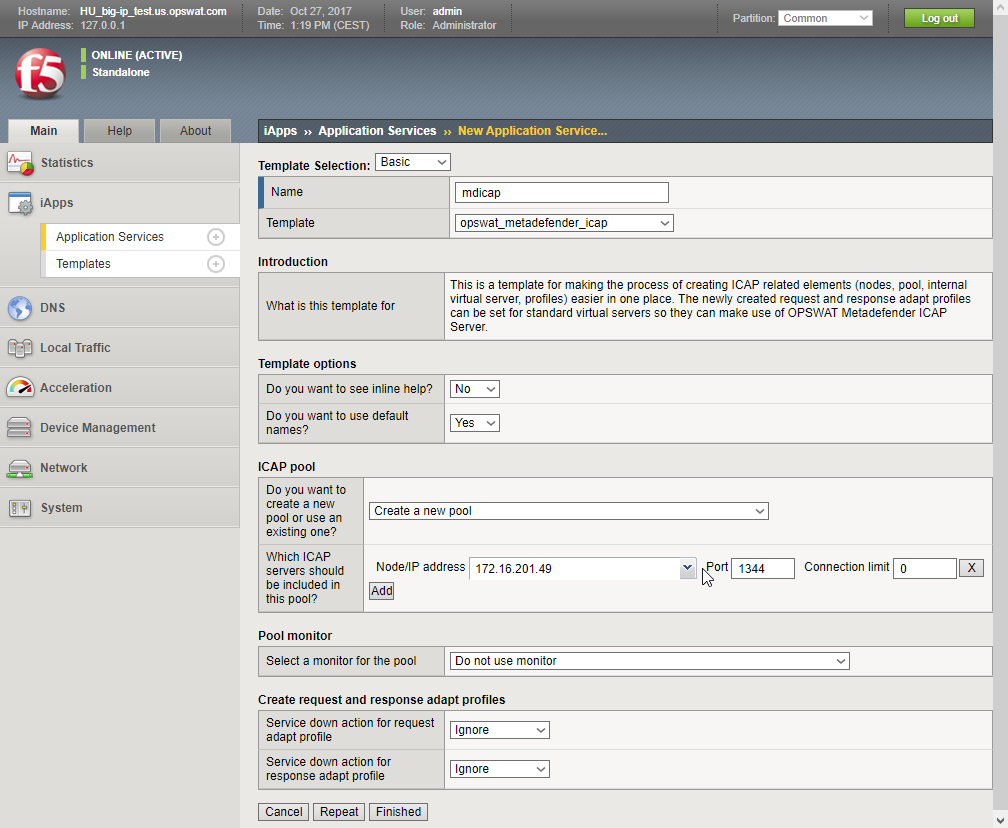Switch to the Help tab
This screenshot has height=828, width=1008.
coord(120,131)
